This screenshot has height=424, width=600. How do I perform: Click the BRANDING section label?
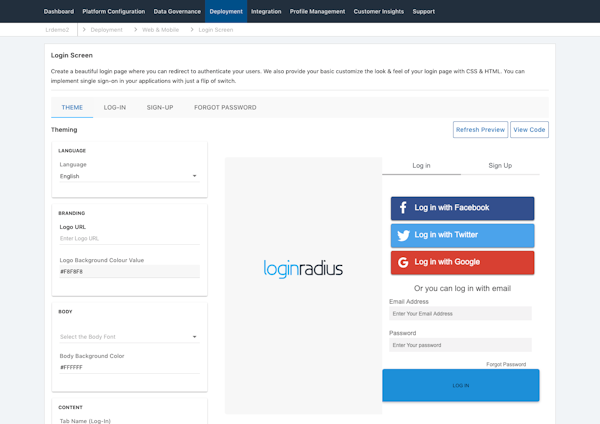tap(72, 213)
